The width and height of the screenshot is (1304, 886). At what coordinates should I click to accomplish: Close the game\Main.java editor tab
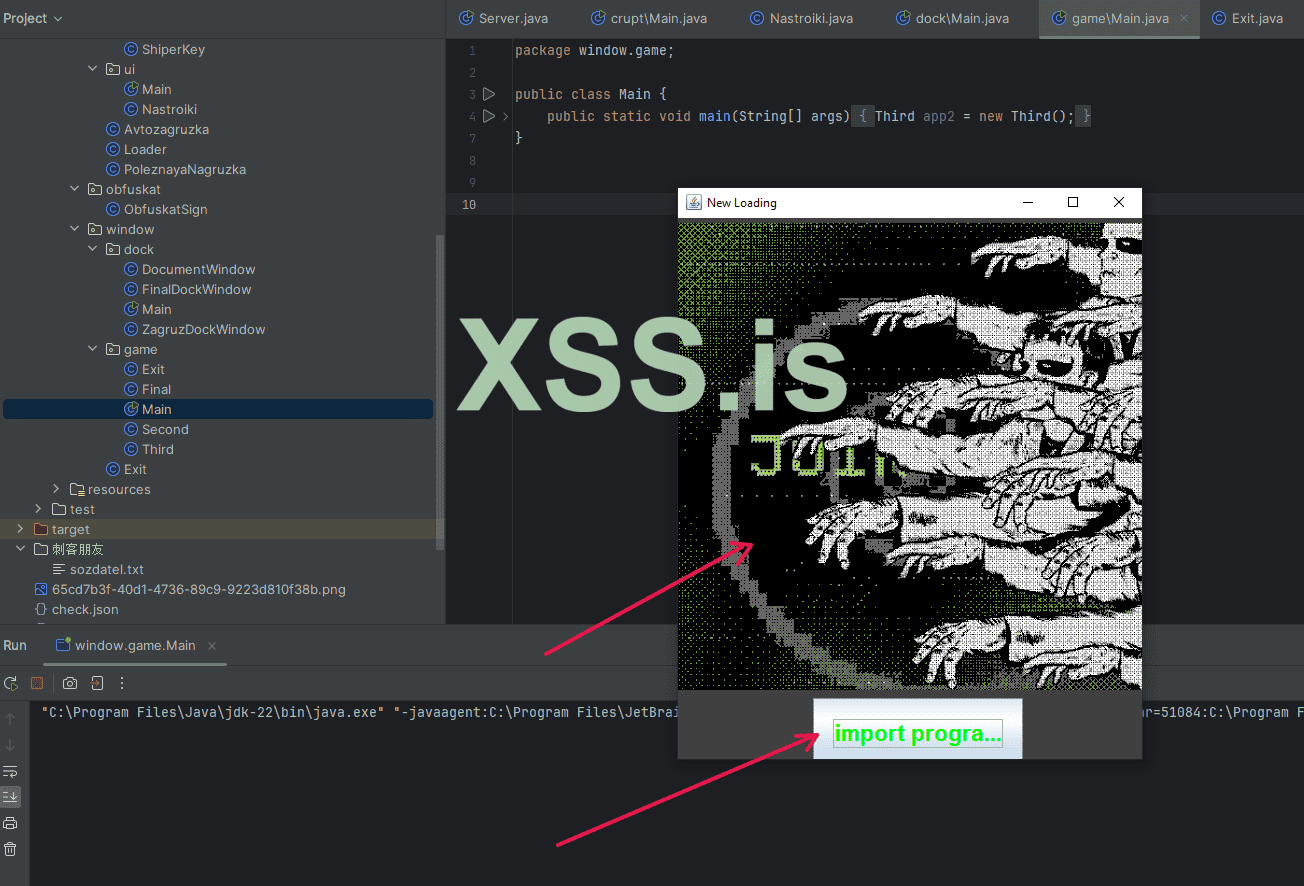tap(1185, 18)
